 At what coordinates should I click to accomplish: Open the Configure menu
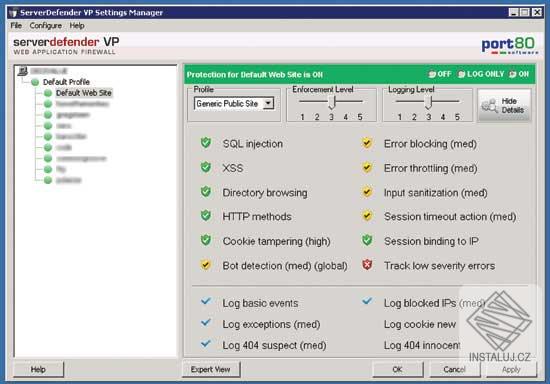46,26
